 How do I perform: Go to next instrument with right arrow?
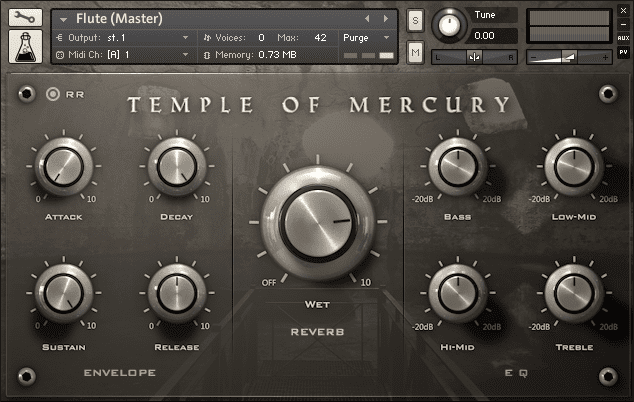(x=386, y=19)
